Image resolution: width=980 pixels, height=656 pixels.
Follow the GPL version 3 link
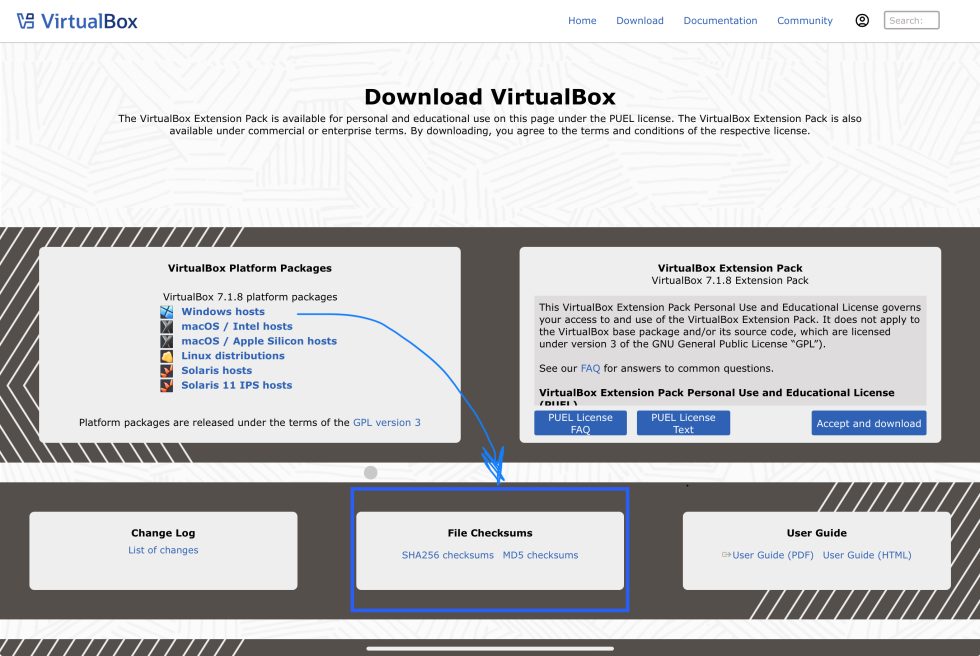[386, 423]
